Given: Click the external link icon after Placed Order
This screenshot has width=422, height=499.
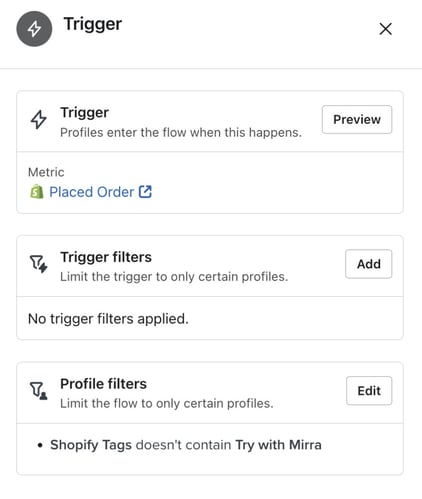Looking at the screenshot, I should (145, 192).
